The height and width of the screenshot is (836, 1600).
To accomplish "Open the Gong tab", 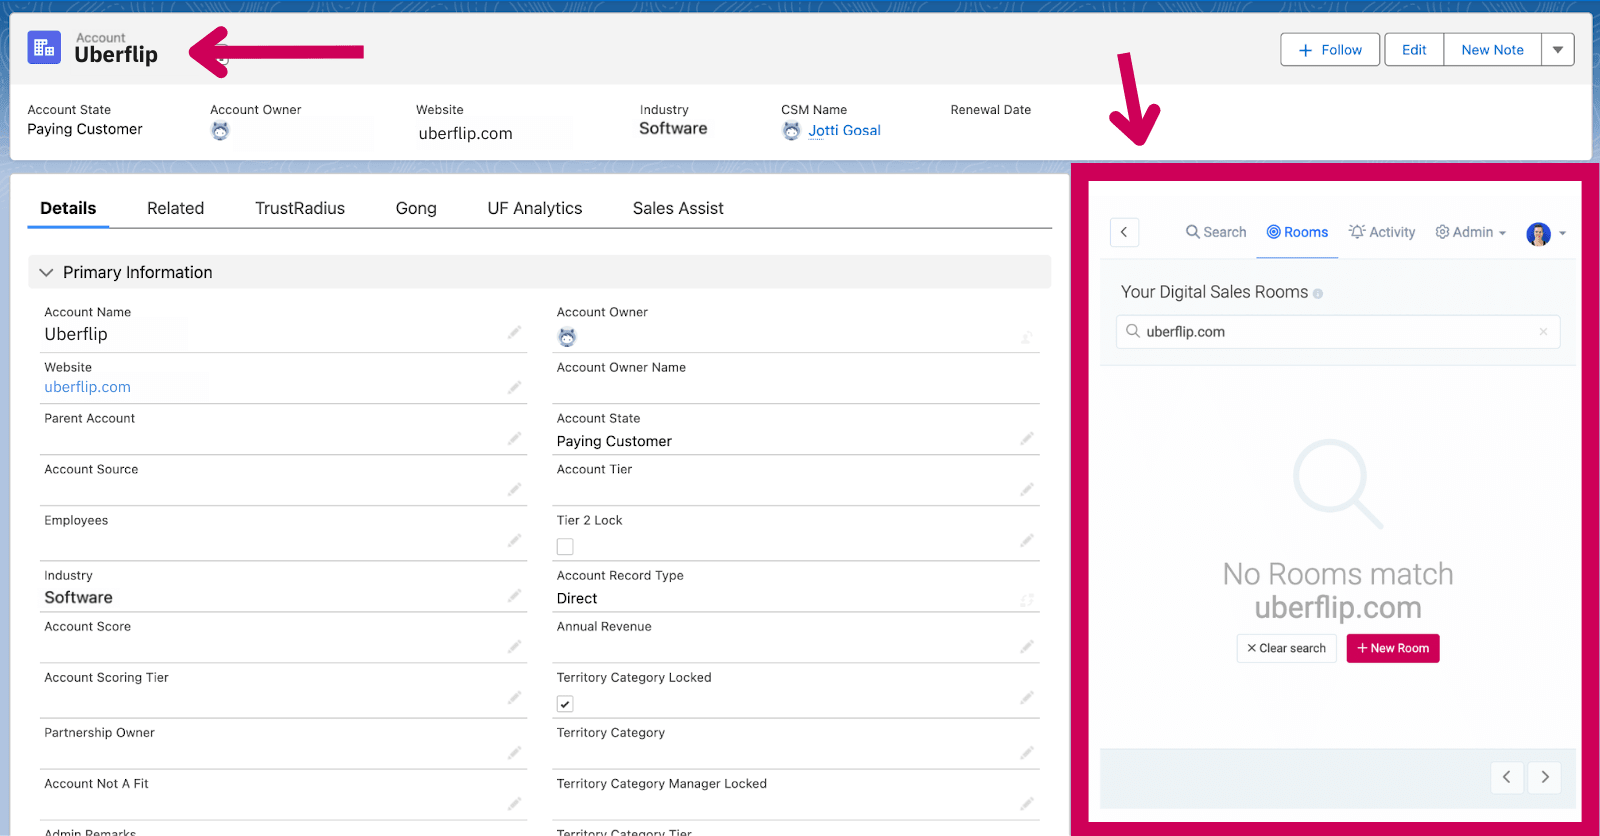I will pos(416,208).
